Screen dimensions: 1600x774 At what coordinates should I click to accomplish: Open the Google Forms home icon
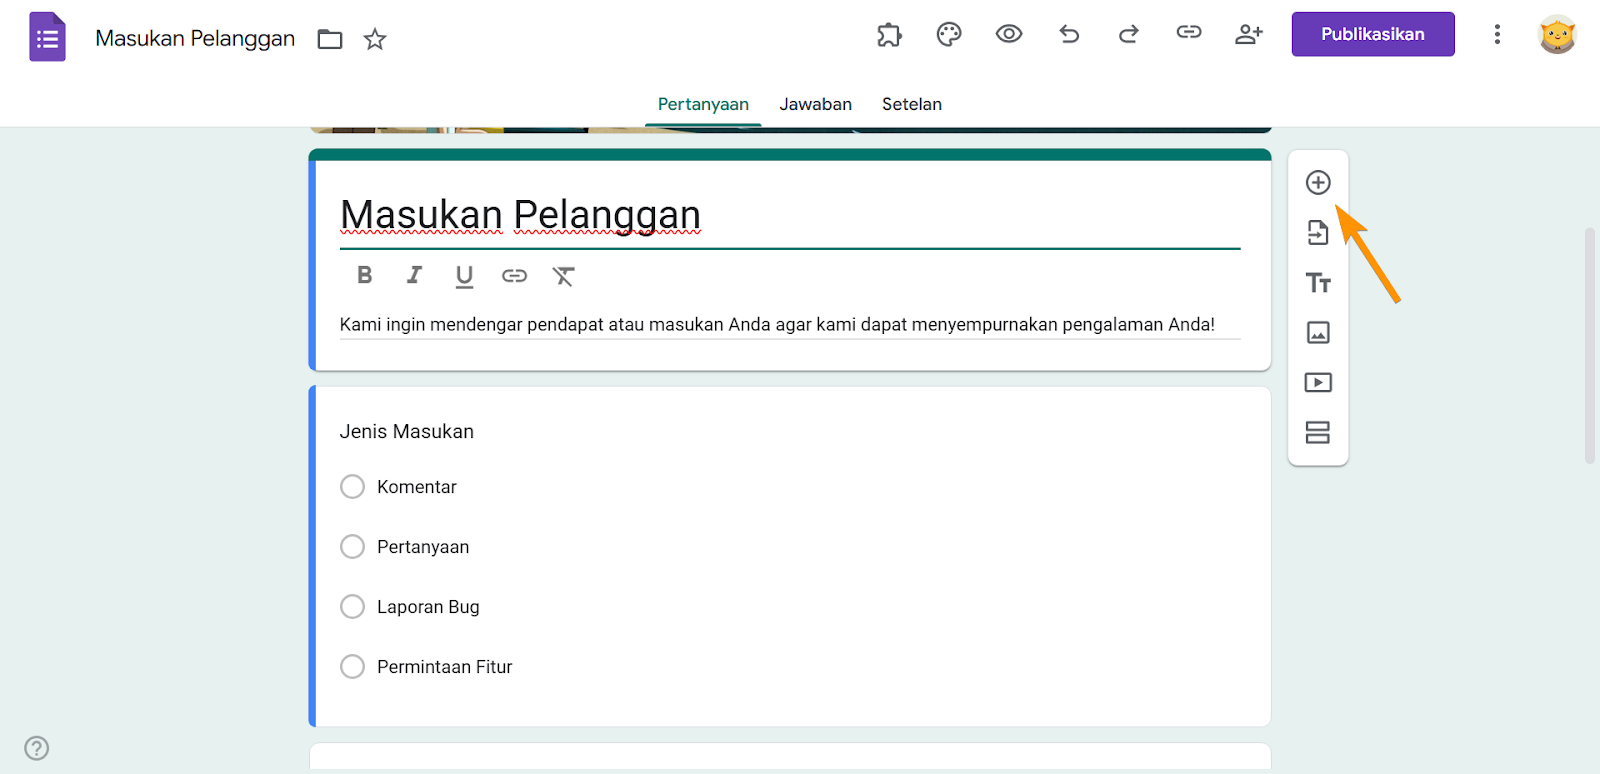tap(47, 37)
